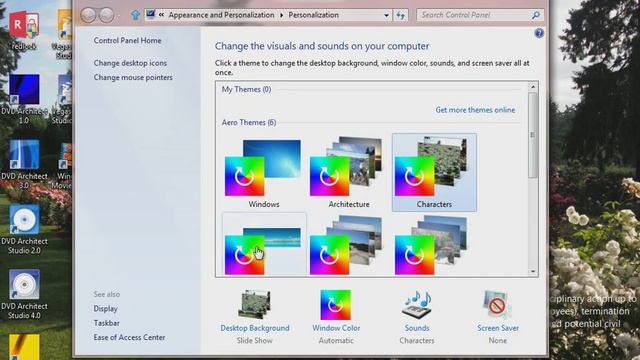The image size is (640, 360).
Task: Click the Personalization breadcrumb
Action: point(313,15)
